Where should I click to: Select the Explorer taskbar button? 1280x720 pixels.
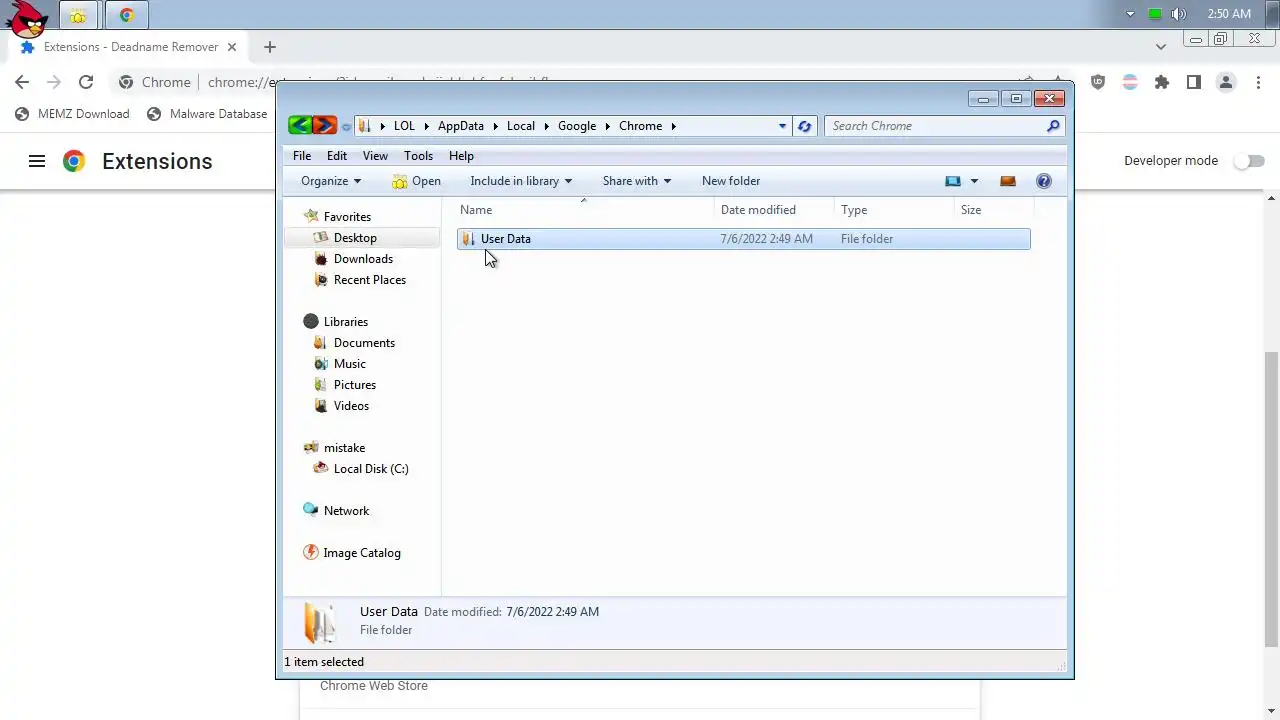coord(78,15)
